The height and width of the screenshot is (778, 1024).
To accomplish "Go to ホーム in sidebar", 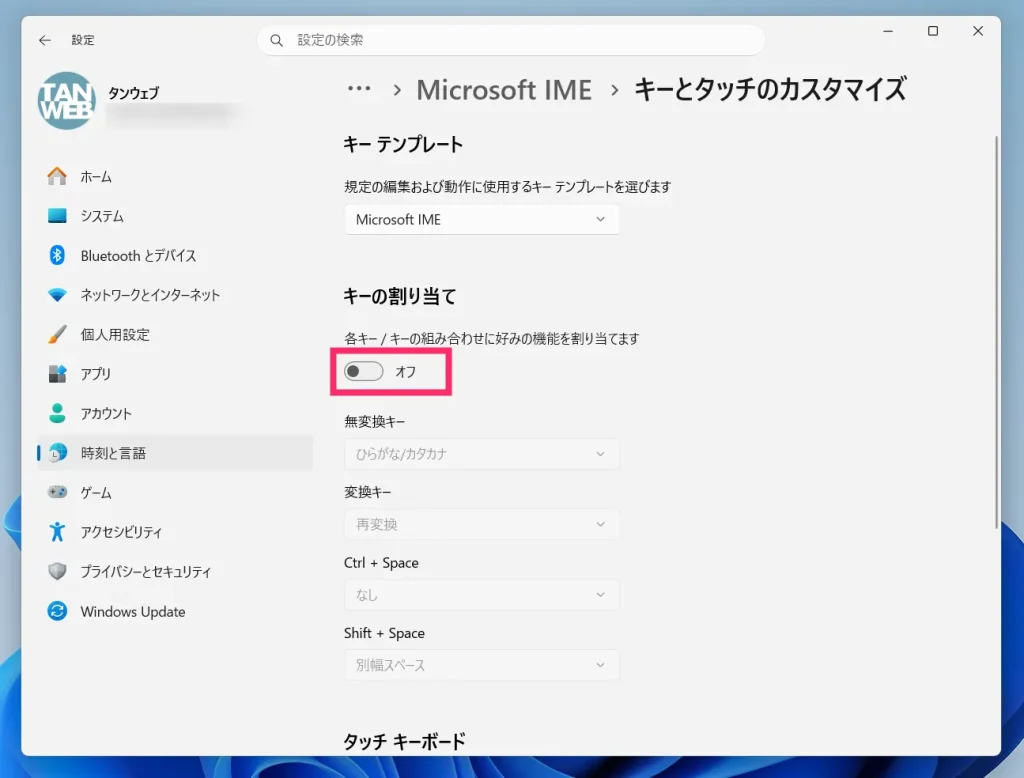I will (175, 176).
